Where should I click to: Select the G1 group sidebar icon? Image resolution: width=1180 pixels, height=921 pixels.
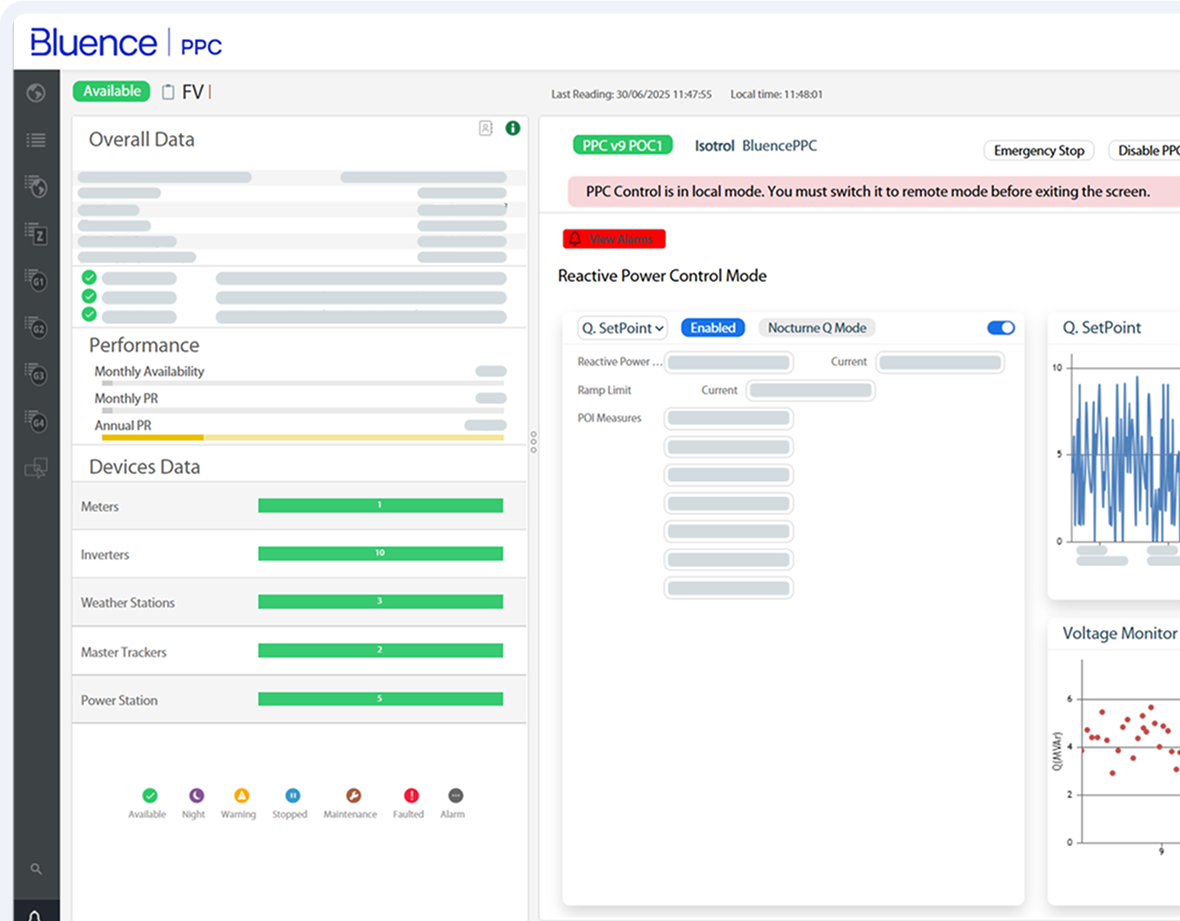click(35, 280)
